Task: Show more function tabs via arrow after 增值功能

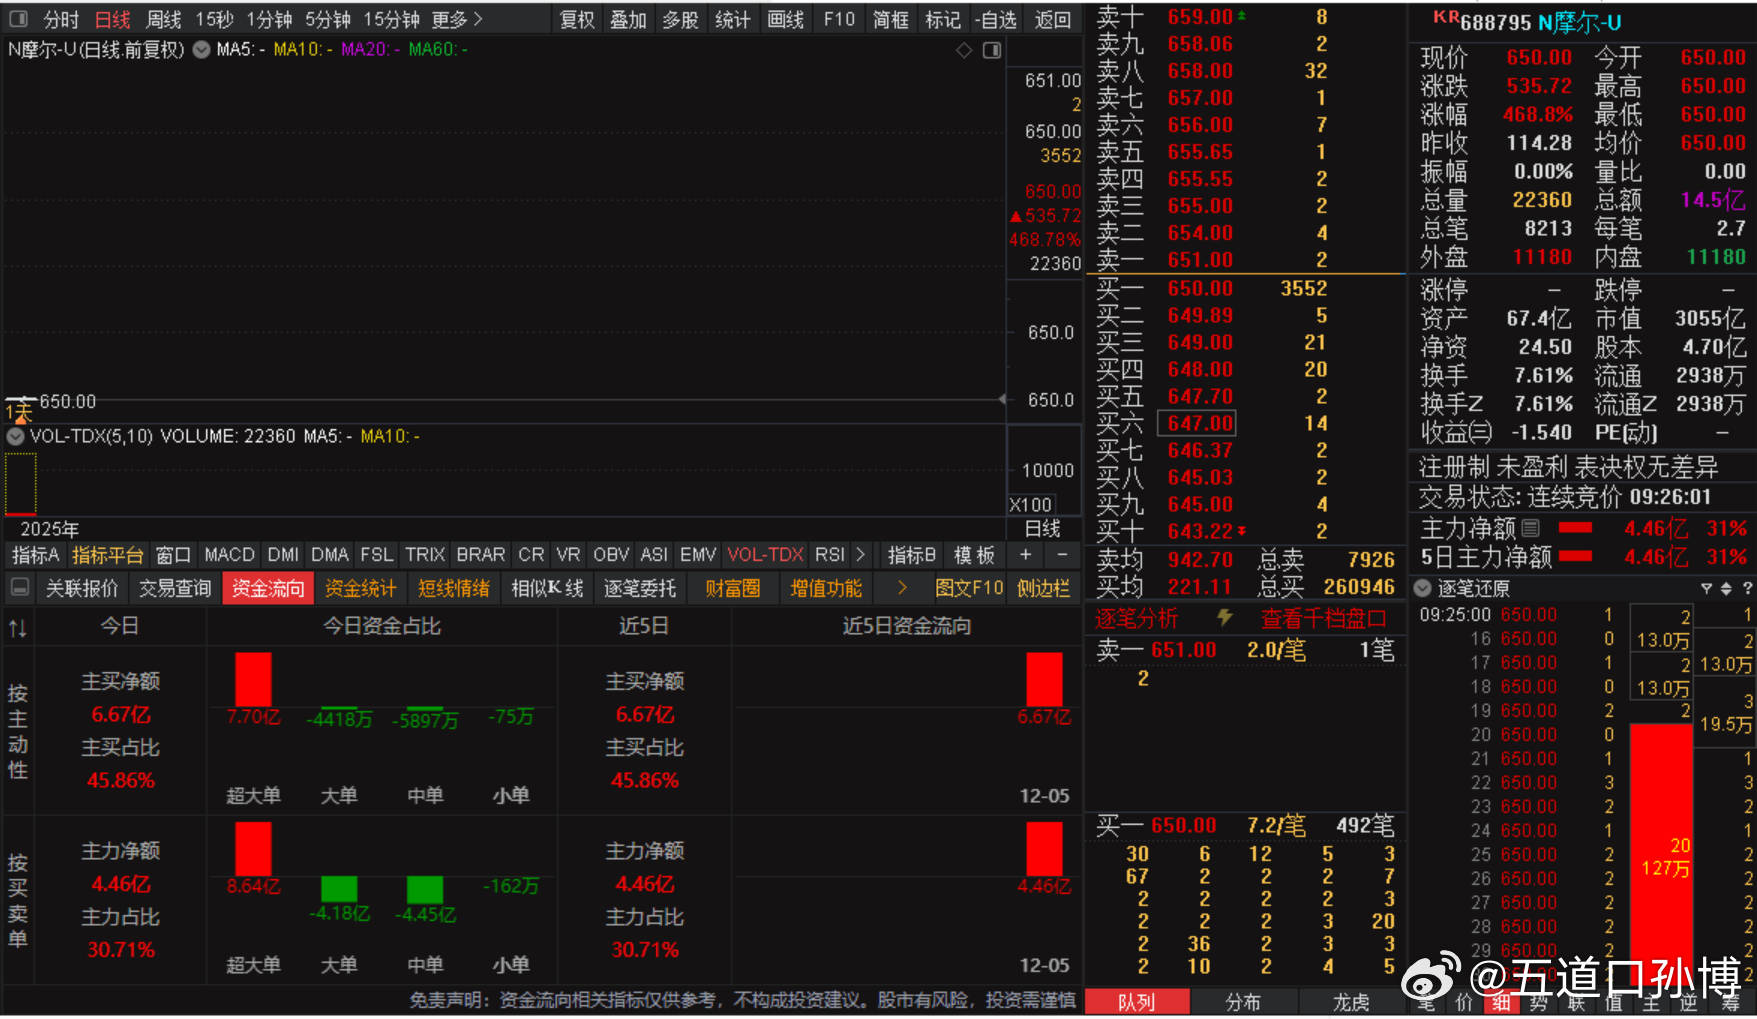Action: point(902,588)
